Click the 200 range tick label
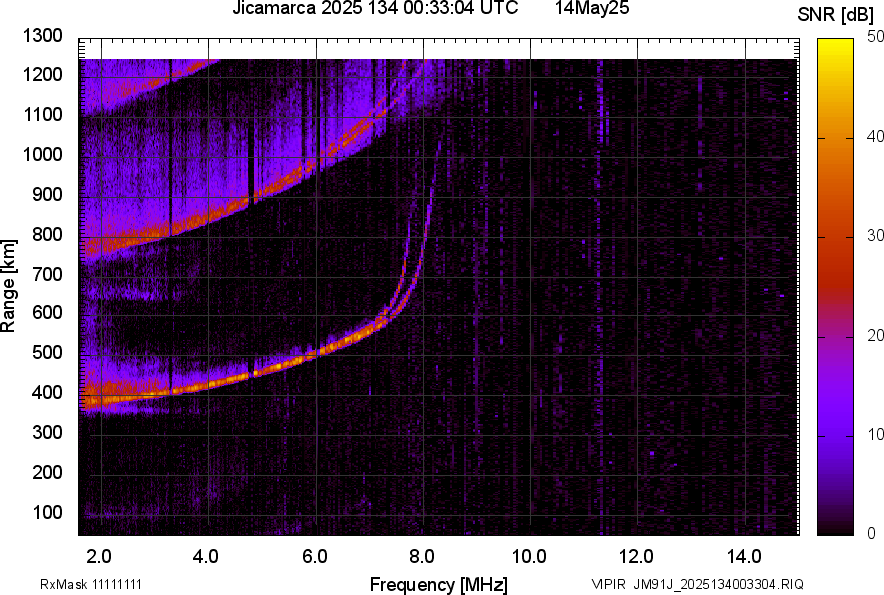 47,472
